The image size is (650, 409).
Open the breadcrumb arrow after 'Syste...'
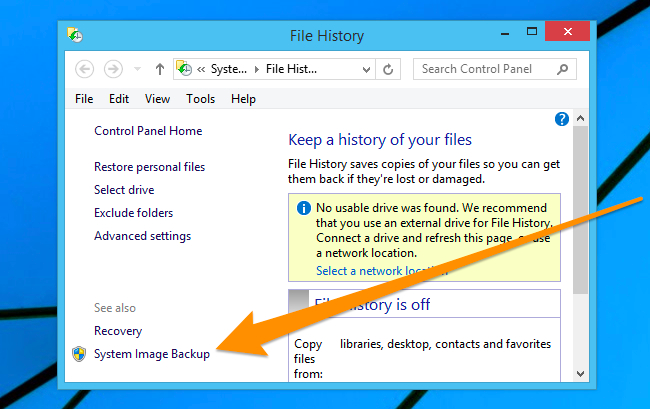pos(257,69)
